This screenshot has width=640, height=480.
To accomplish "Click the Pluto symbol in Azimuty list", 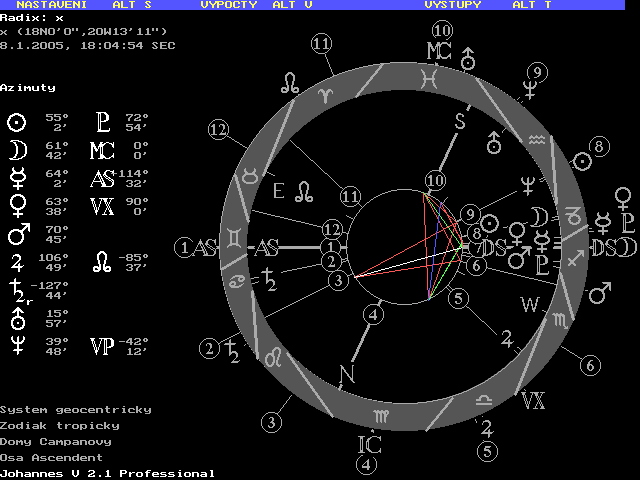I will 102,122.
